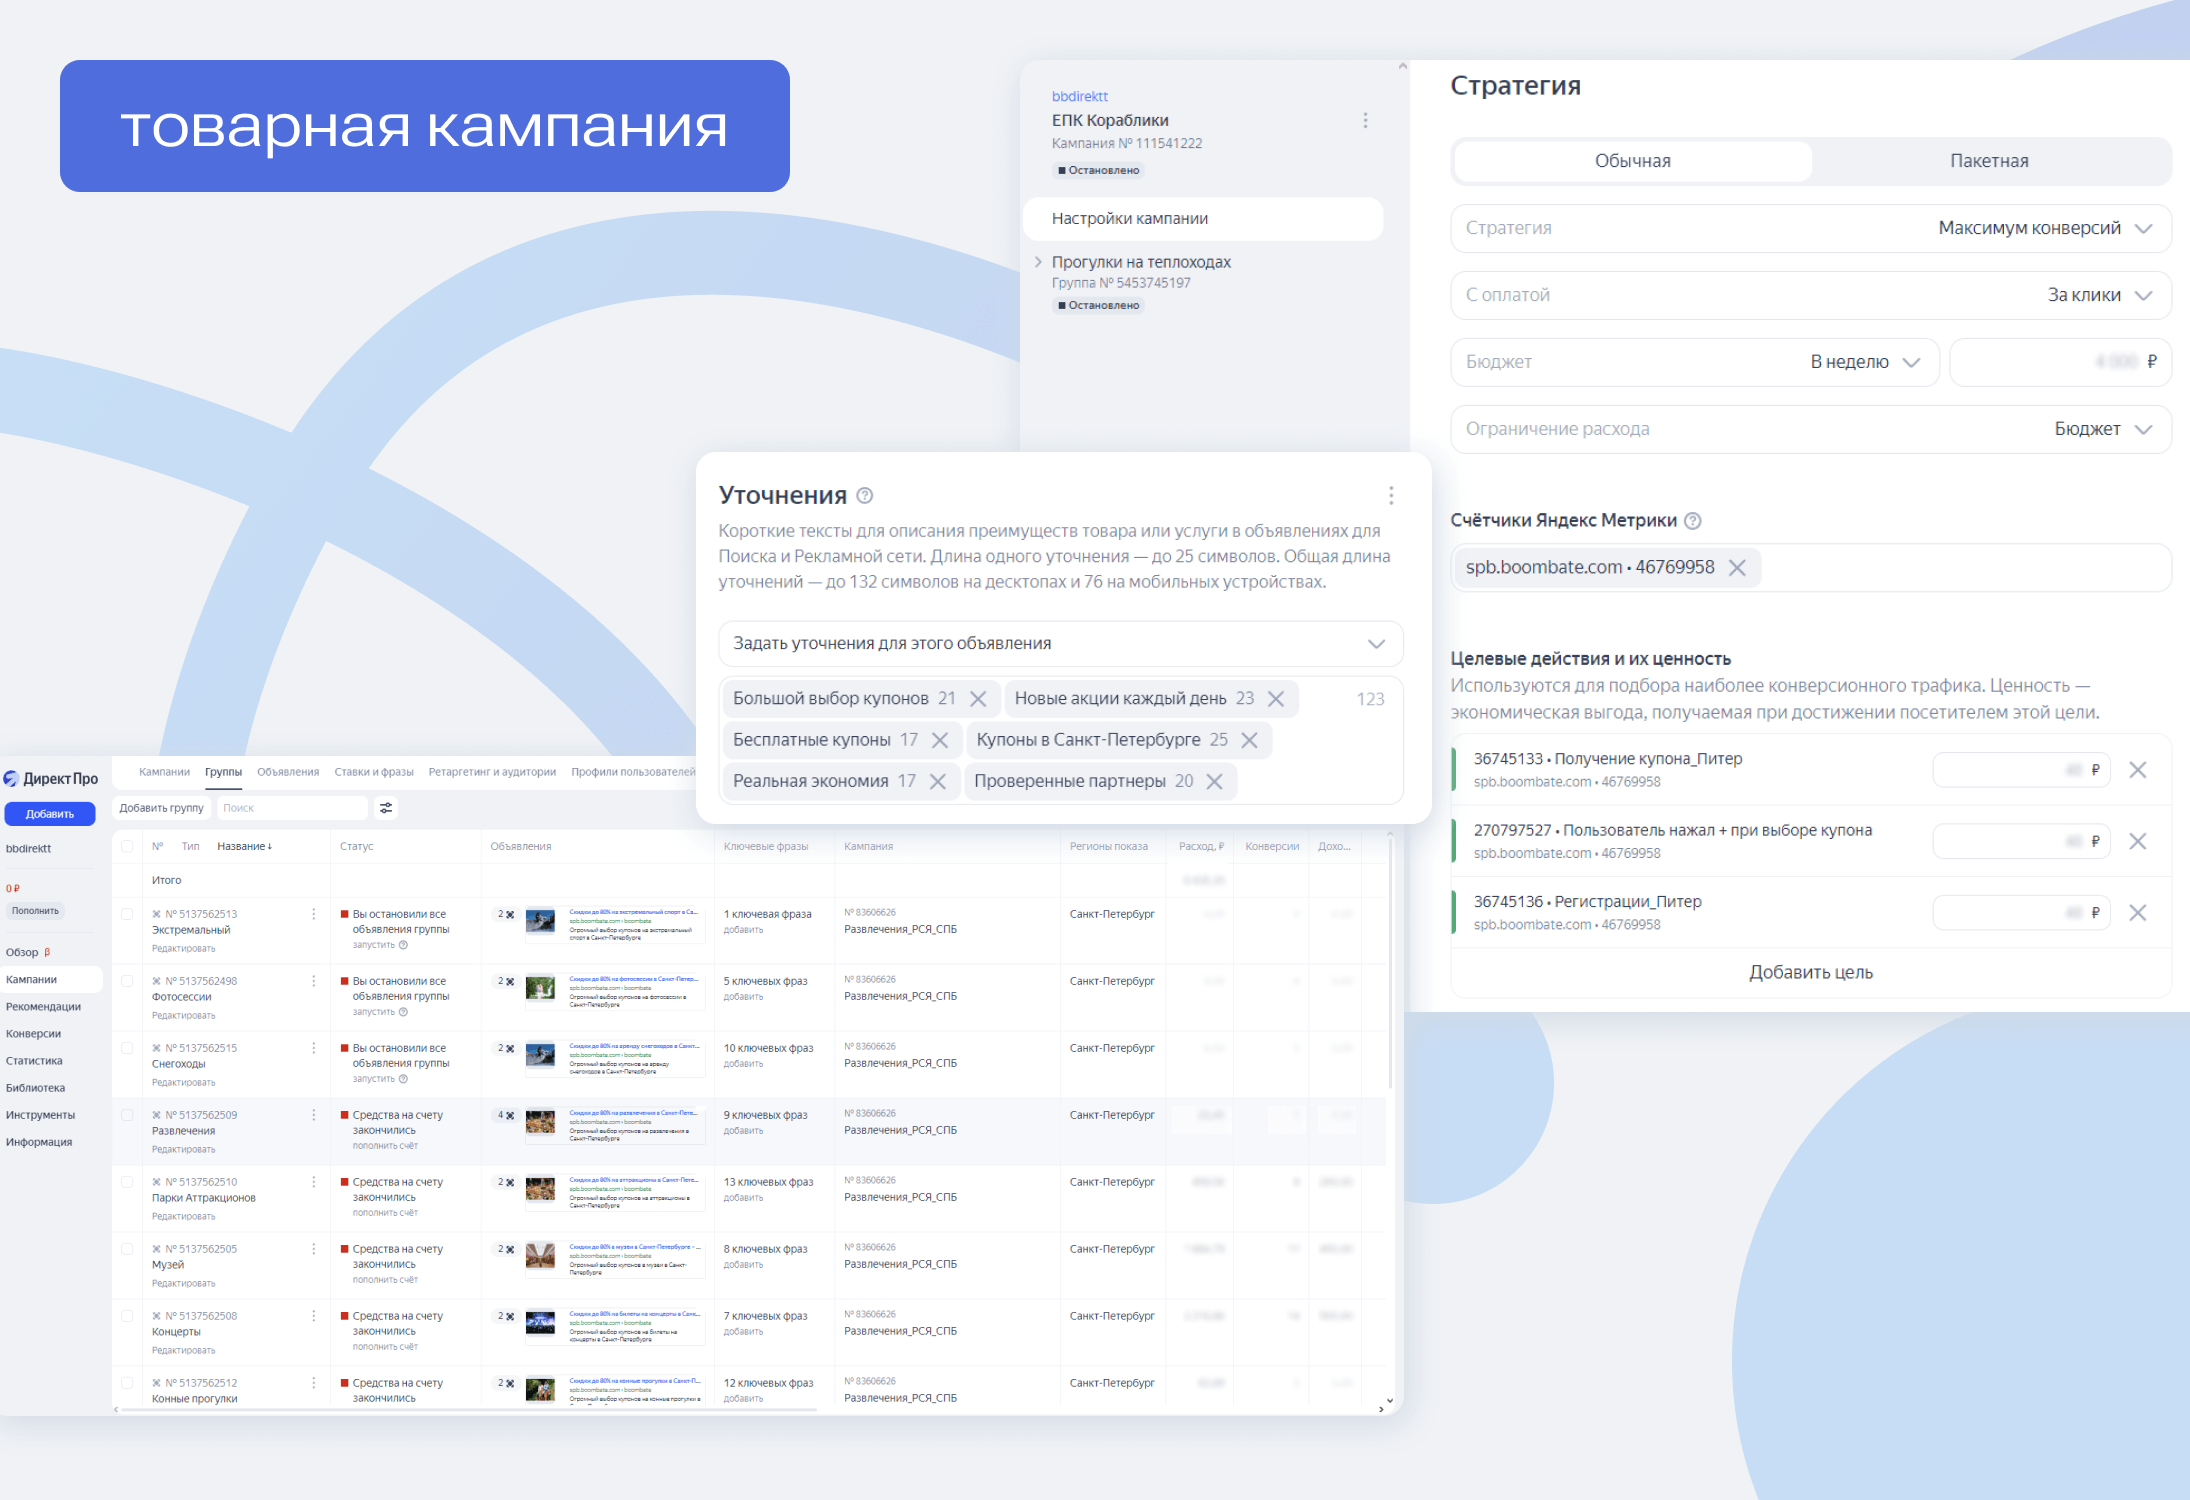Screen dimensions: 2190x1500
Task: Open the Стратегия 'Максимум конверсий' dropdown
Action: pos(1811,228)
